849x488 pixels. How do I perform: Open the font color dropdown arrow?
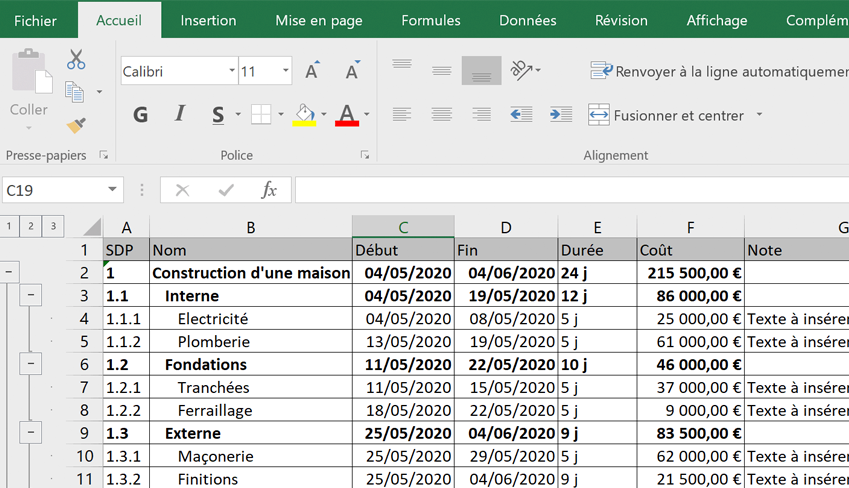pyautogui.click(x=367, y=114)
